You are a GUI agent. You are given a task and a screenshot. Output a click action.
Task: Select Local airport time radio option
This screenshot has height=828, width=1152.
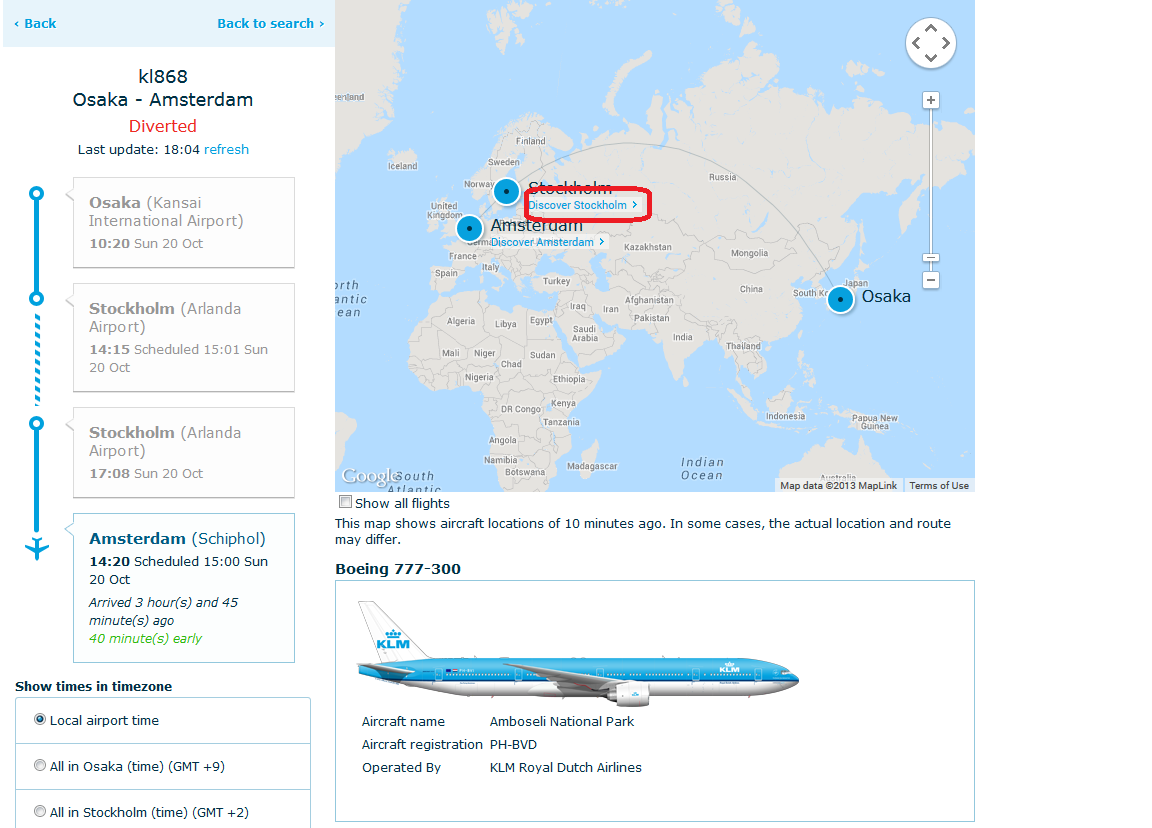point(40,720)
